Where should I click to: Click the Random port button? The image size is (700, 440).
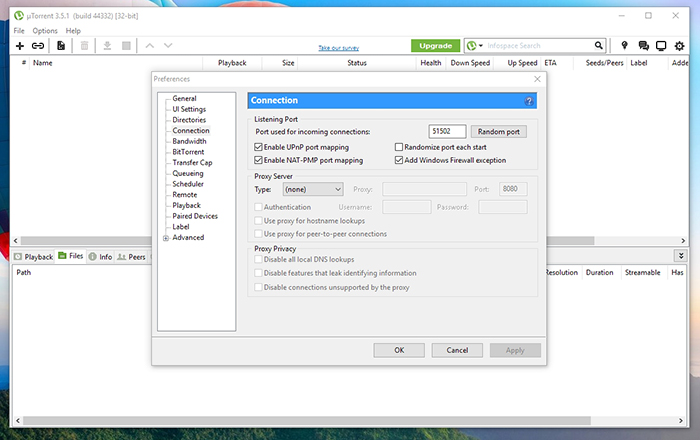click(x=499, y=132)
